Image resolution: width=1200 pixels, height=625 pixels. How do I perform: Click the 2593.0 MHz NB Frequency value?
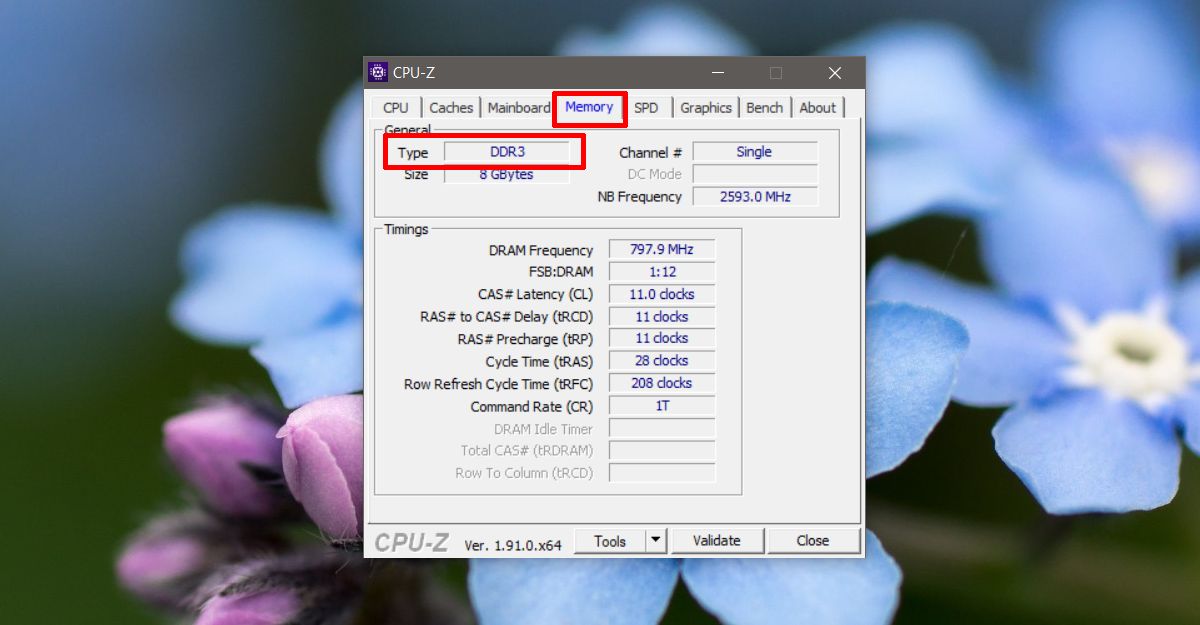[755, 197]
